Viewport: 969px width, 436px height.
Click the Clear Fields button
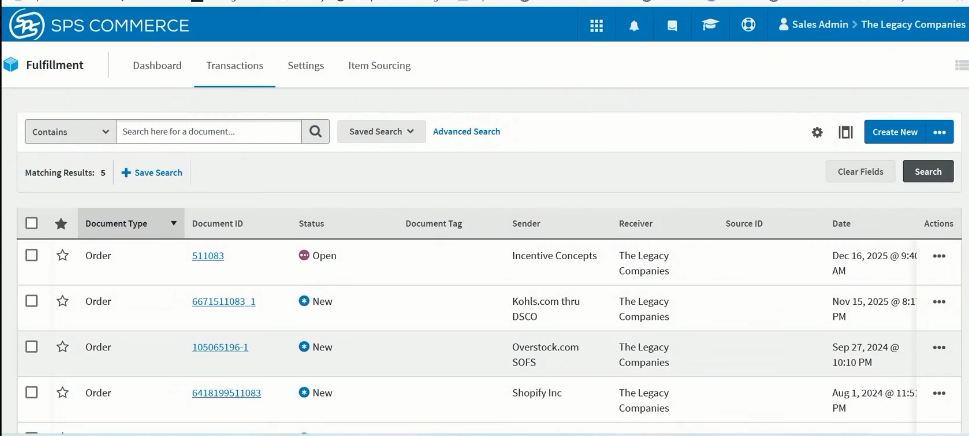point(860,172)
